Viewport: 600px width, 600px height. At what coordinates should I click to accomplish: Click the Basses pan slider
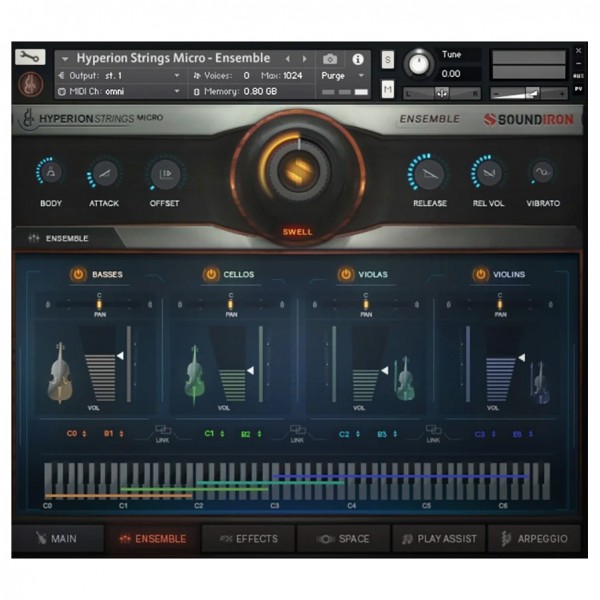click(99, 305)
